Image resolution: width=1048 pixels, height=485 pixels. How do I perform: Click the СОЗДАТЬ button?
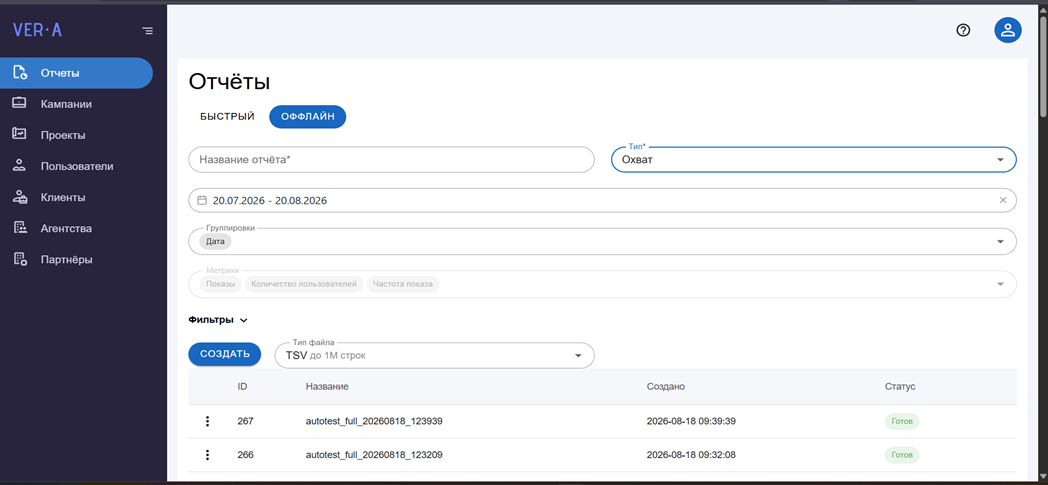(x=225, y=354)
